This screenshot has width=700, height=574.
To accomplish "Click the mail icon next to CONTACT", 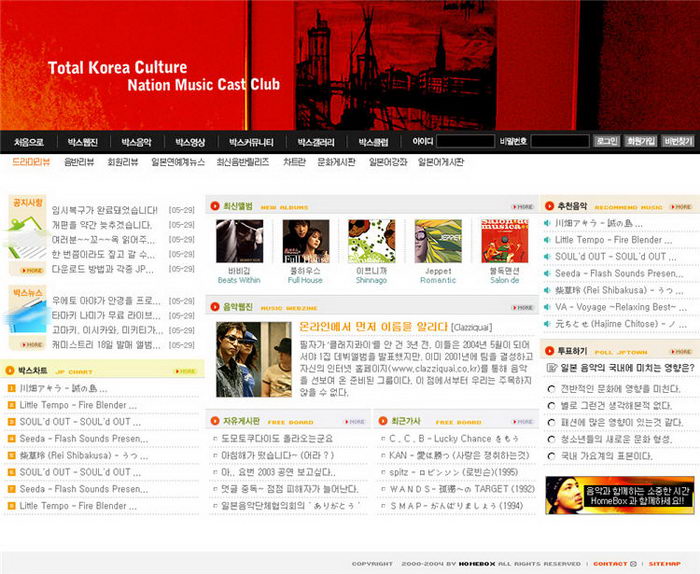I will tap(633, 564).
